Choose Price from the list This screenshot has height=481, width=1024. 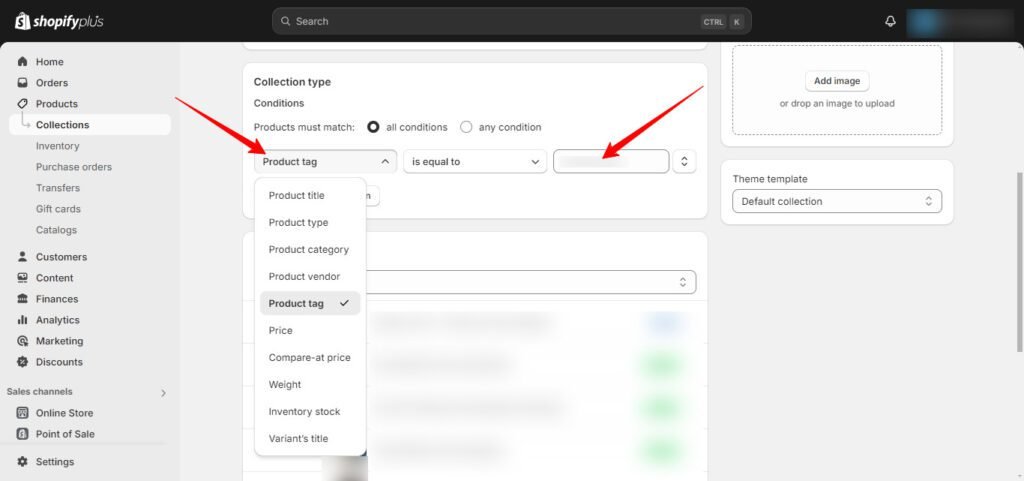310,330
